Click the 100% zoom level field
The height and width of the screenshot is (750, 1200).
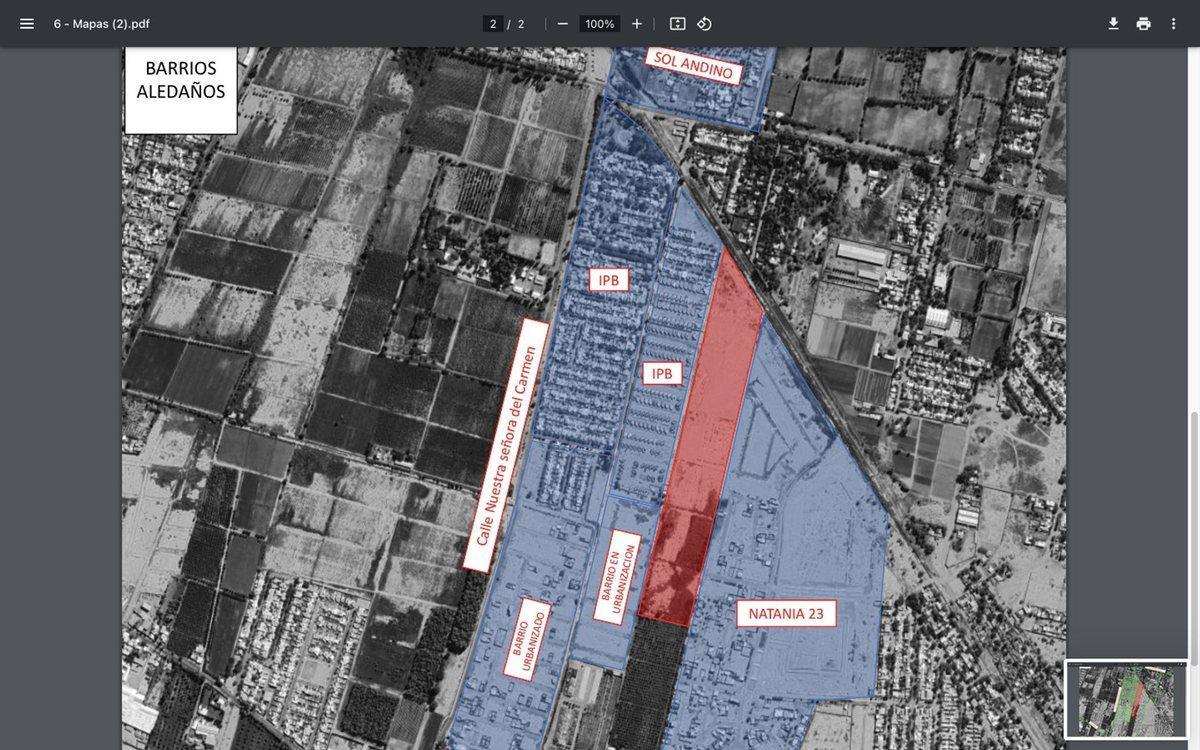600,24
